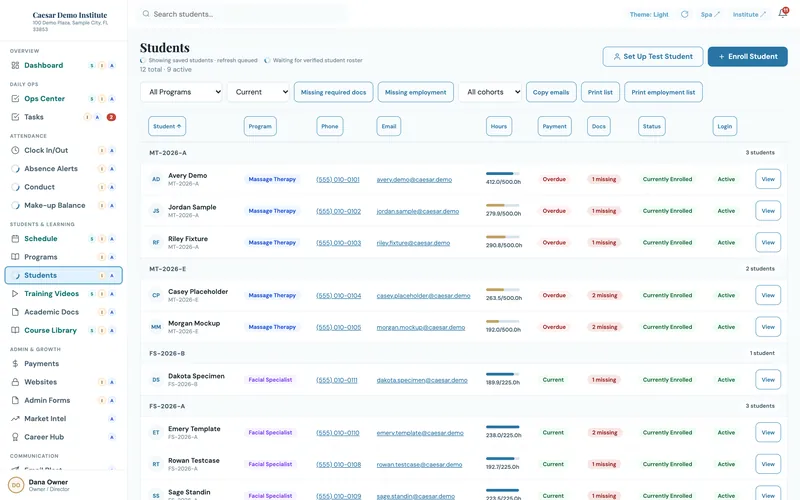Sort by the Status column header
The width and height of the screenshot is (800, 500).
[652, 126]
